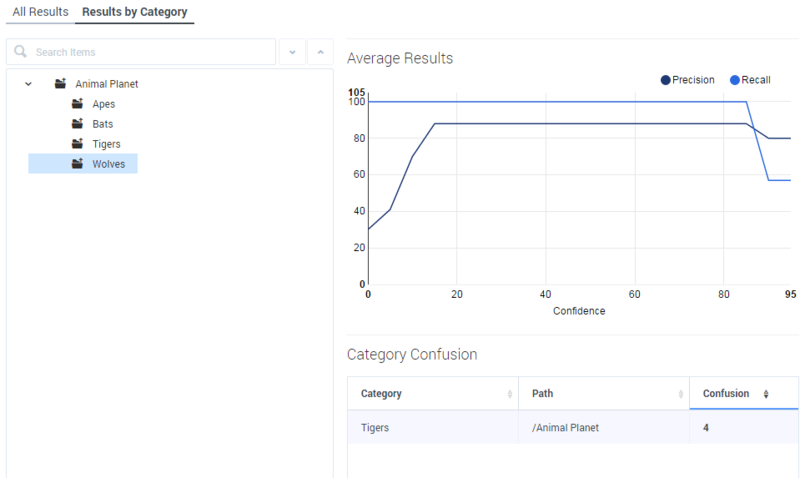Click the expand-all down chevron button
Image resolution: width=800 pixels, height=478 pixels.
point(292,52)
